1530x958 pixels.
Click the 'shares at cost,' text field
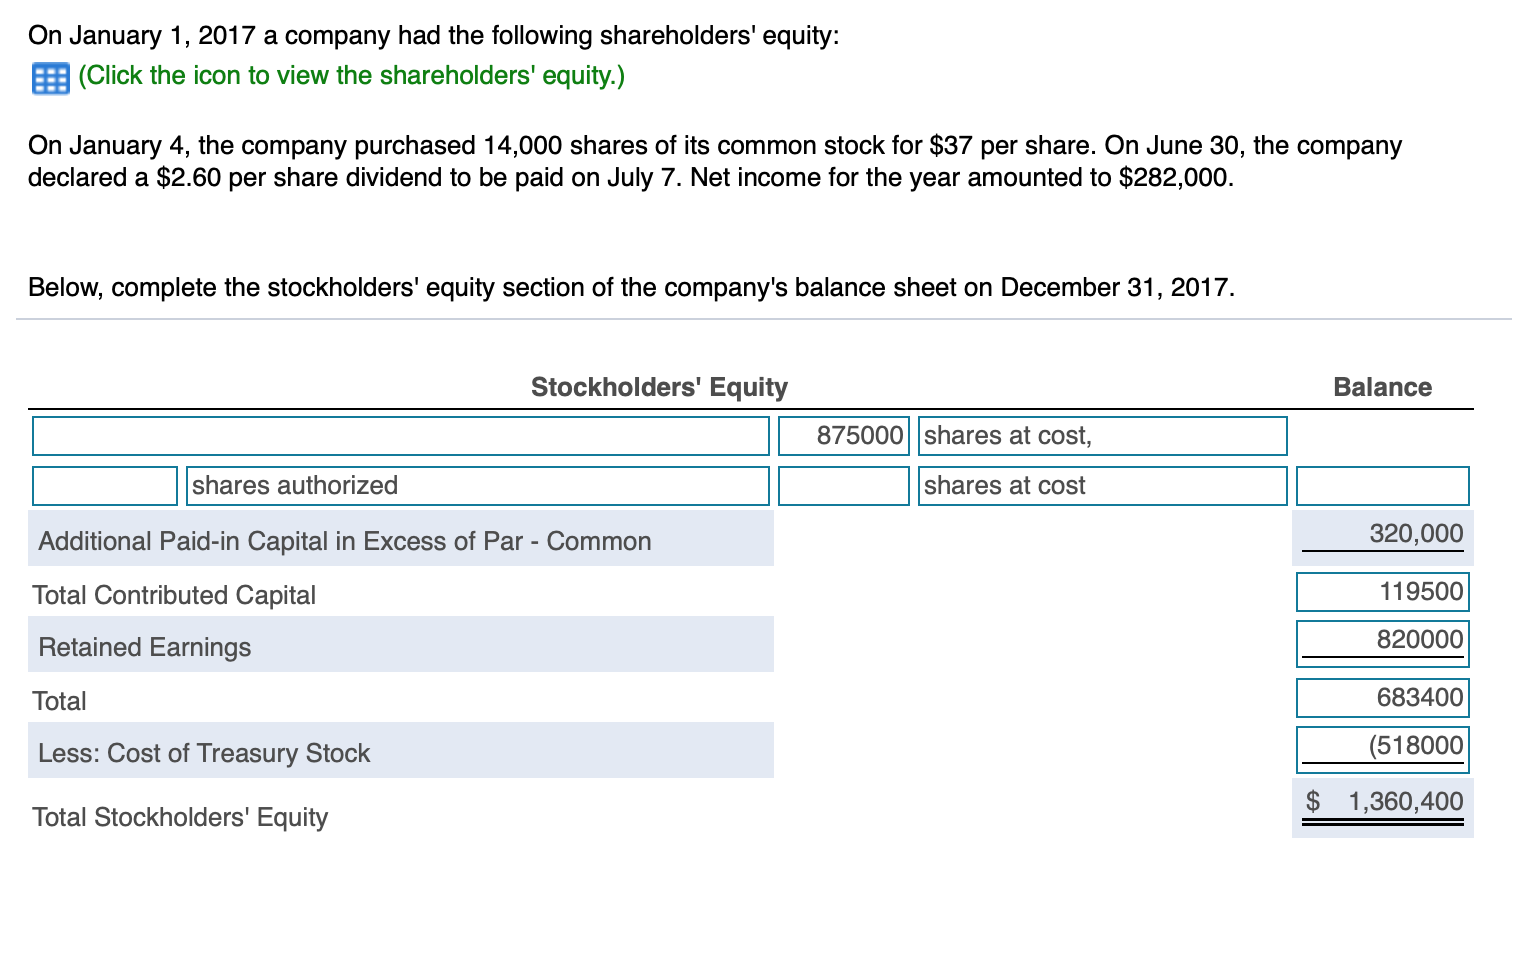coord(1100,435)
